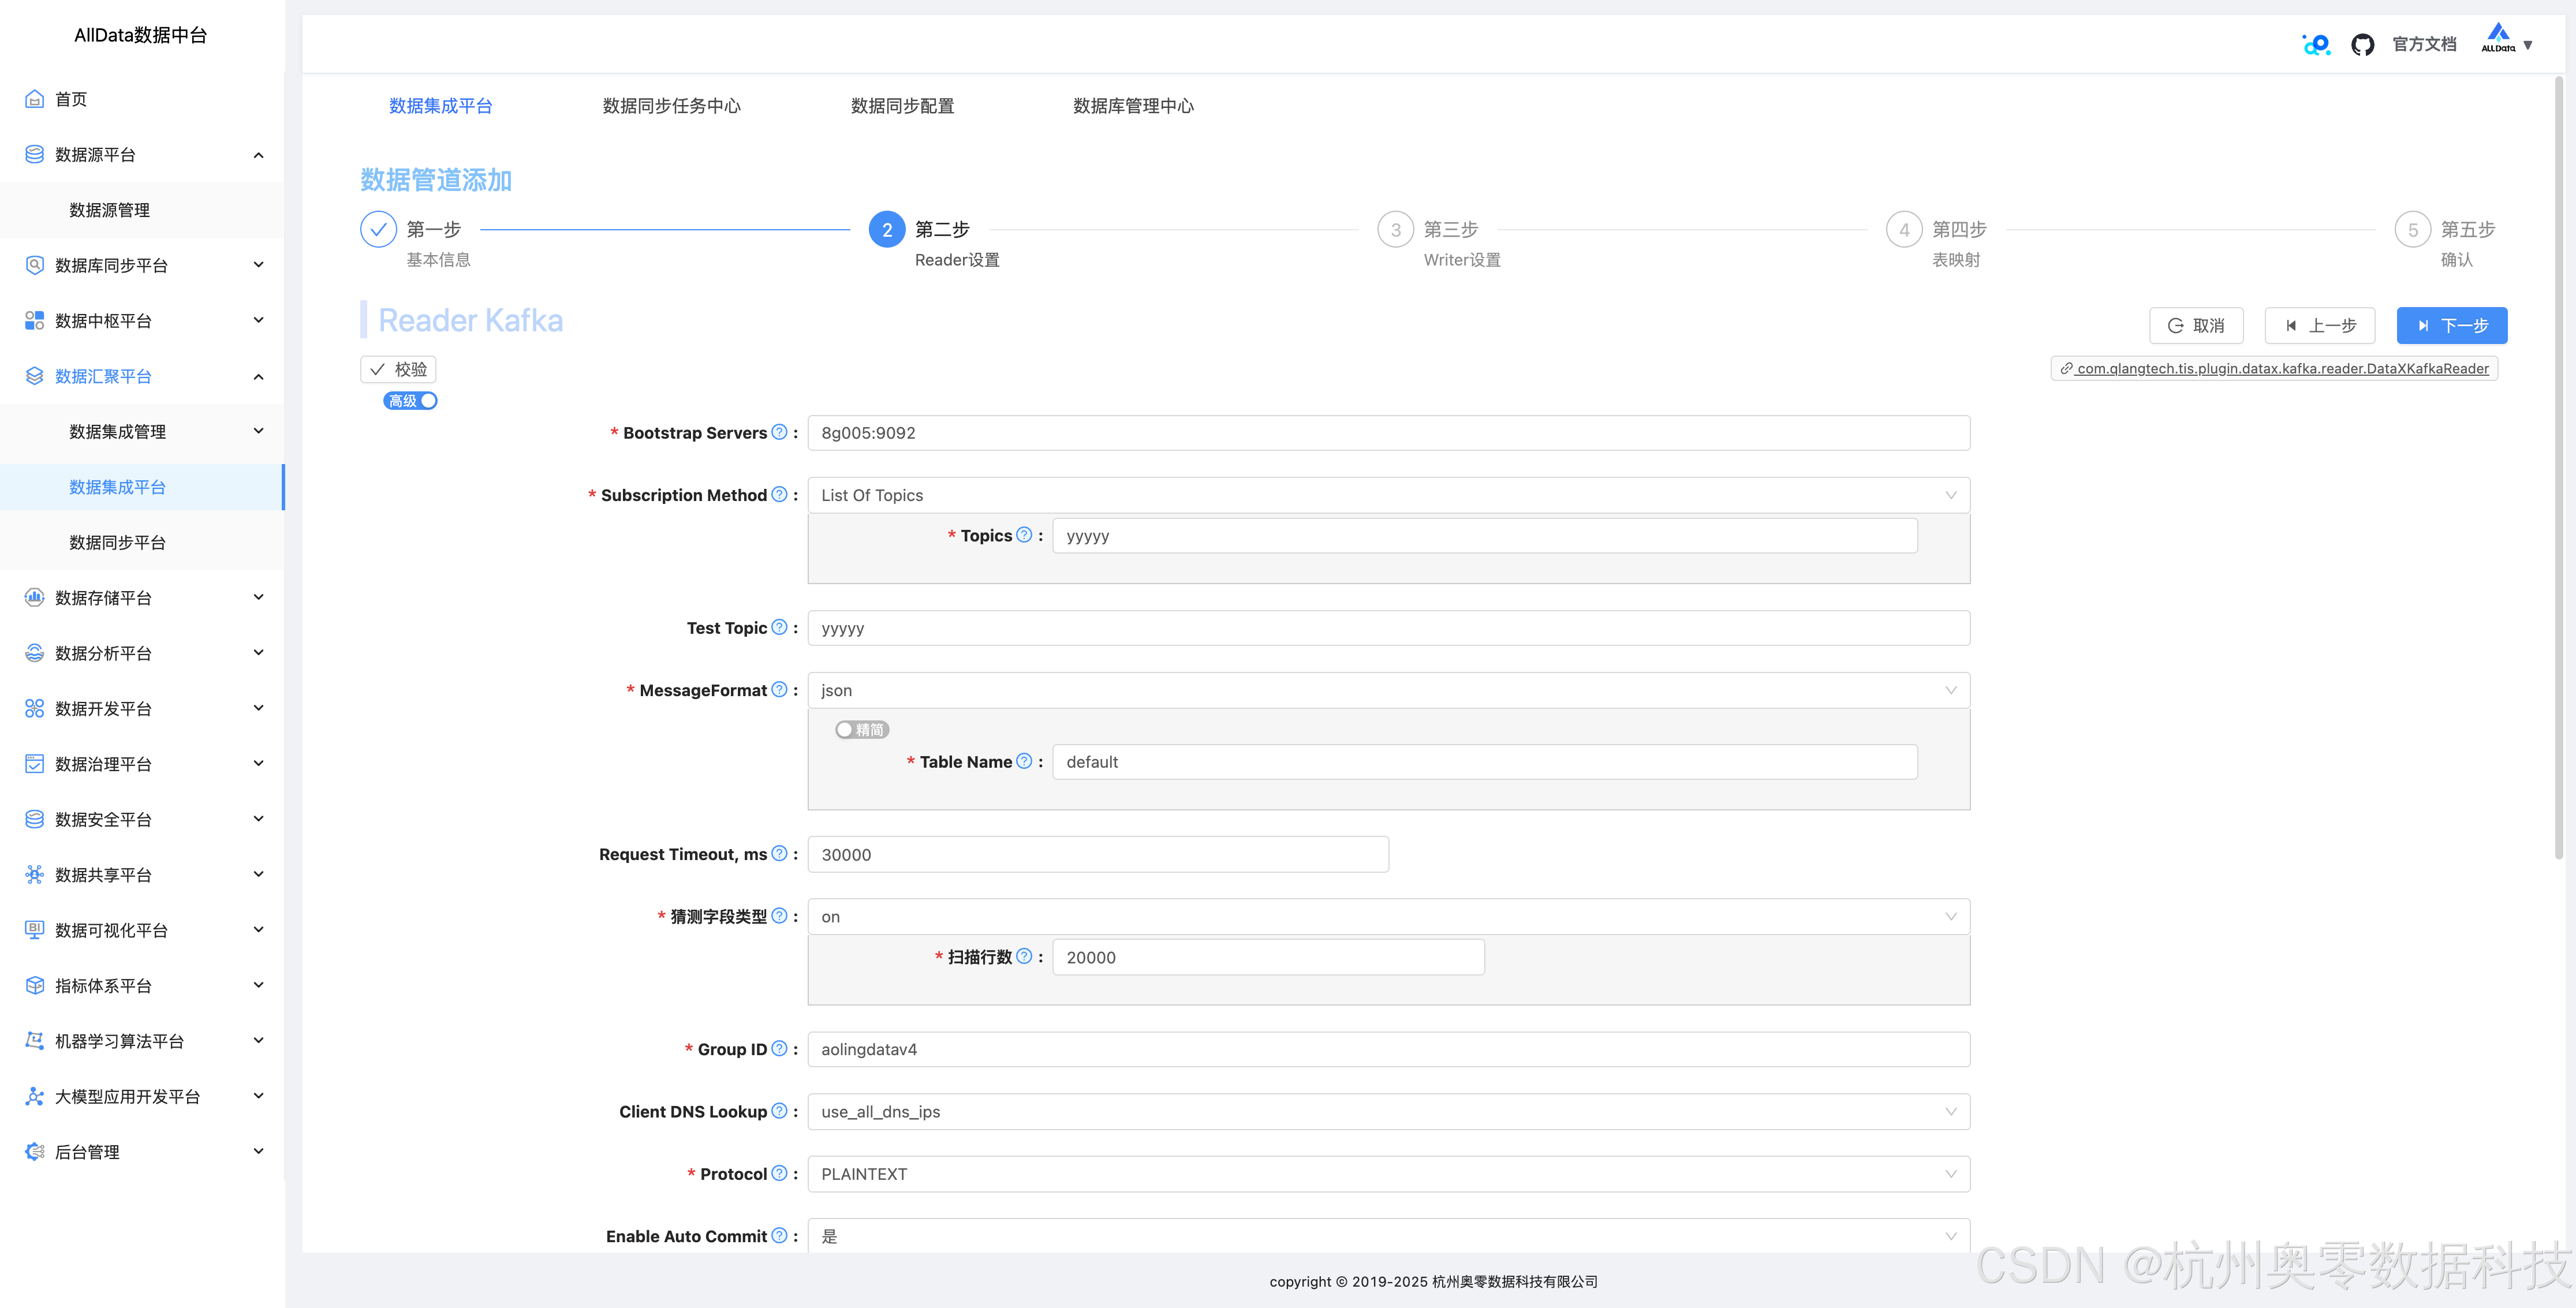Click the 指标体系平台 cube icon
Screen dimensions: 2576x1308
[34, 985]
